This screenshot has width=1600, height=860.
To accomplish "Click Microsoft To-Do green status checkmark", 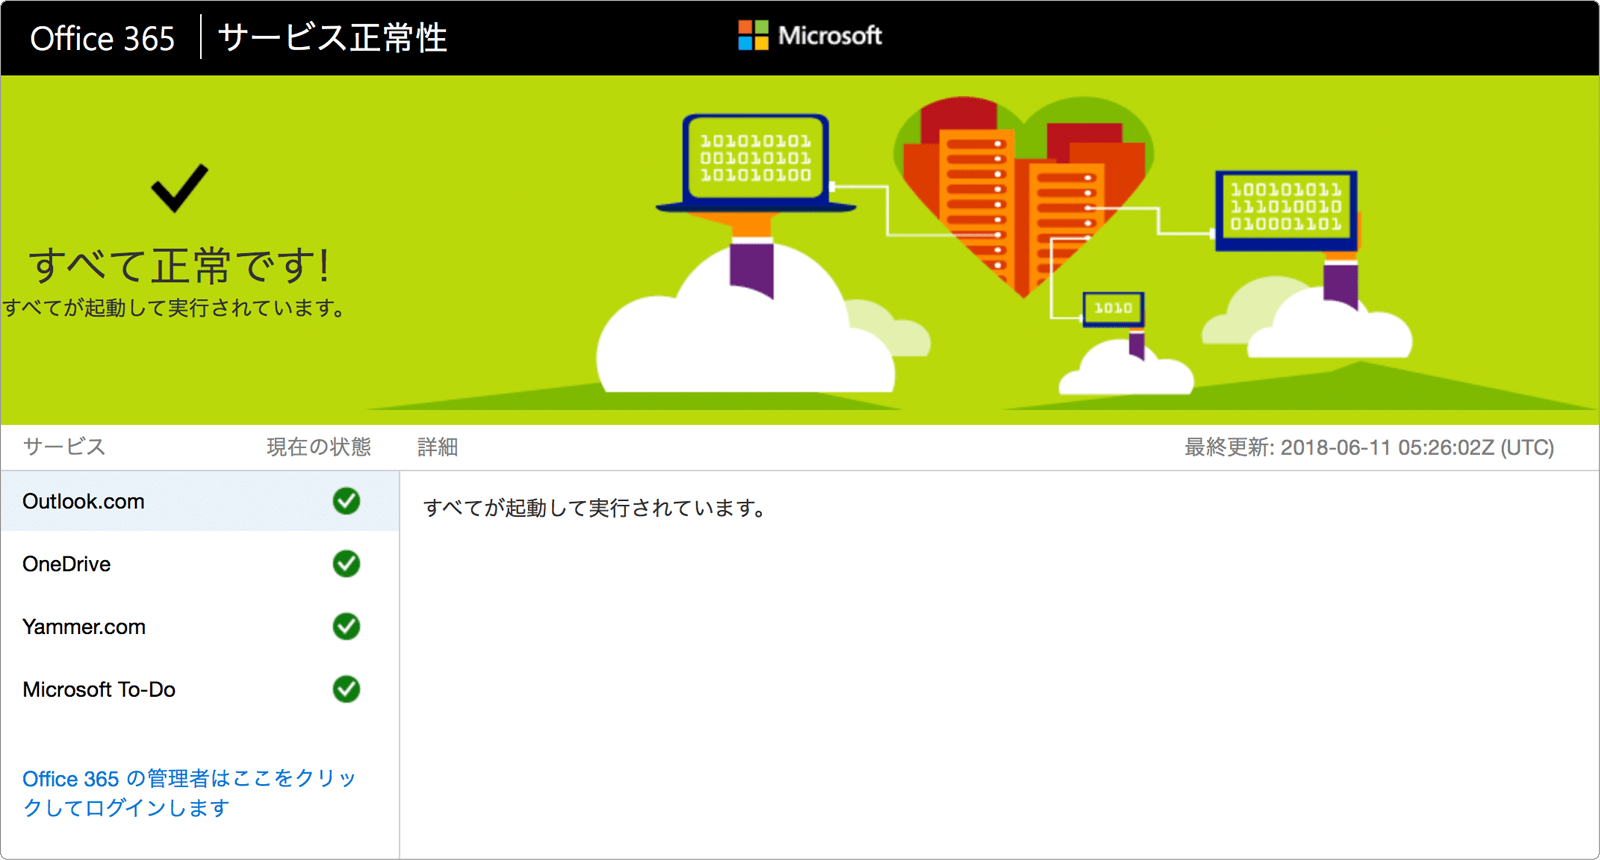I will [x=347, y=690].
